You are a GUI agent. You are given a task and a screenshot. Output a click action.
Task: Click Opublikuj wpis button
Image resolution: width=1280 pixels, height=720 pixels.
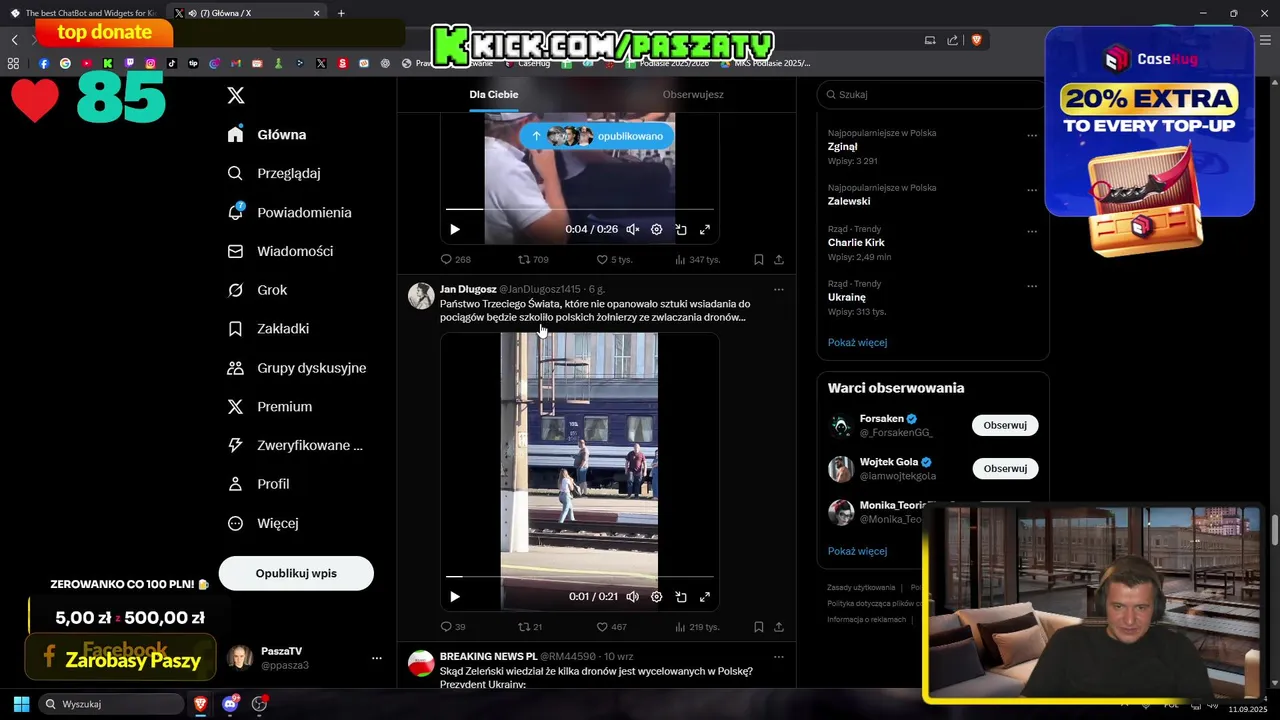[x=296, y=573]
